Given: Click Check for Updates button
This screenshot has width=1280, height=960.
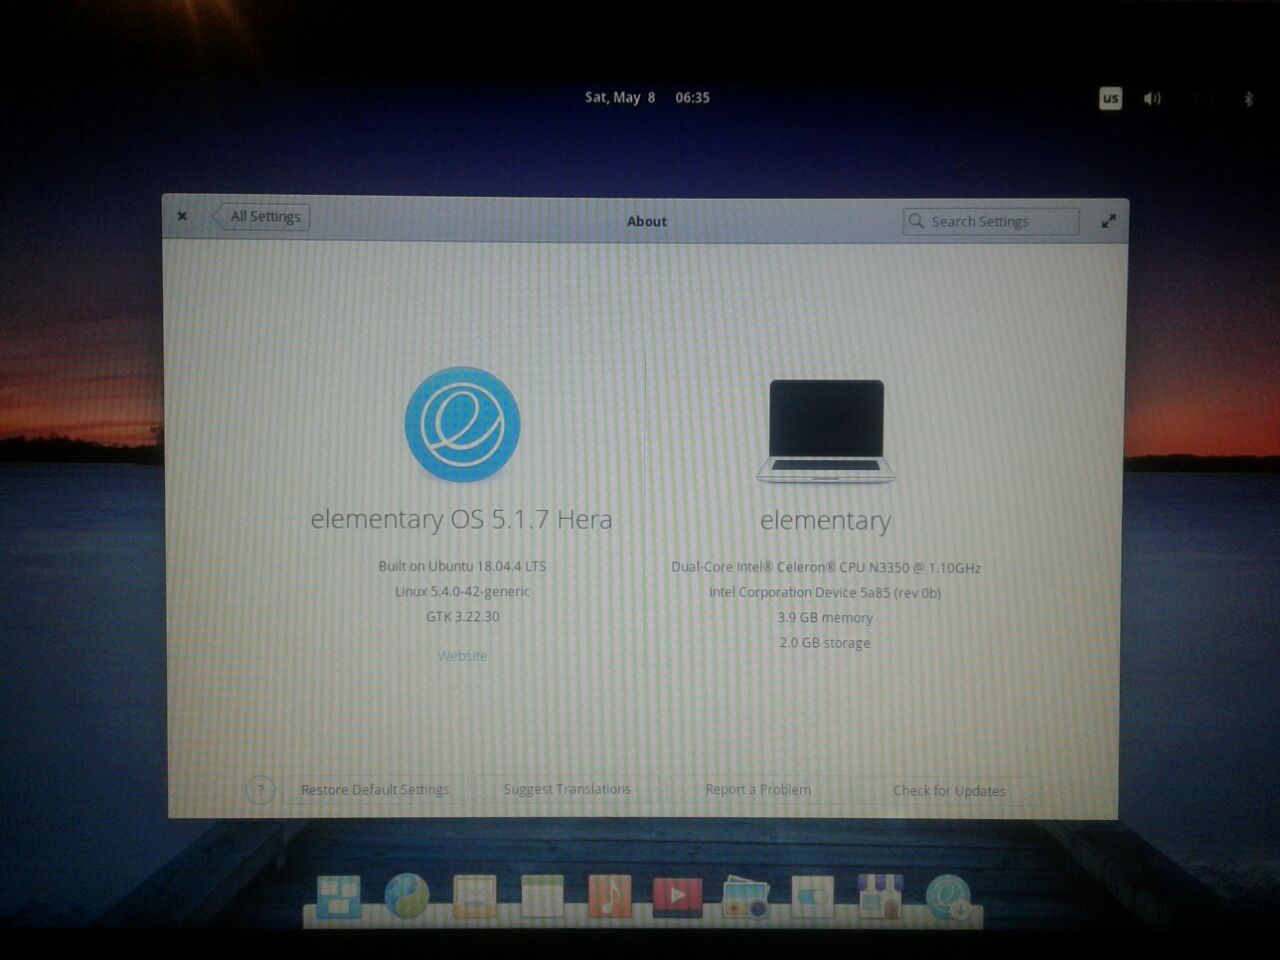Looking at the screenshot, I should (x=949, y=790).
